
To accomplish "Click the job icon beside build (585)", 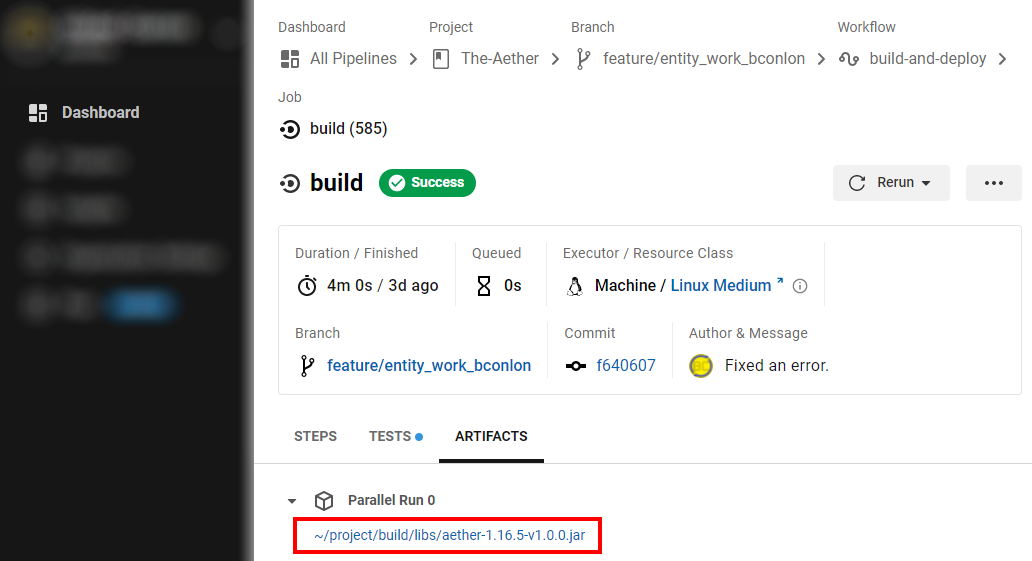I will click(290, 129).
